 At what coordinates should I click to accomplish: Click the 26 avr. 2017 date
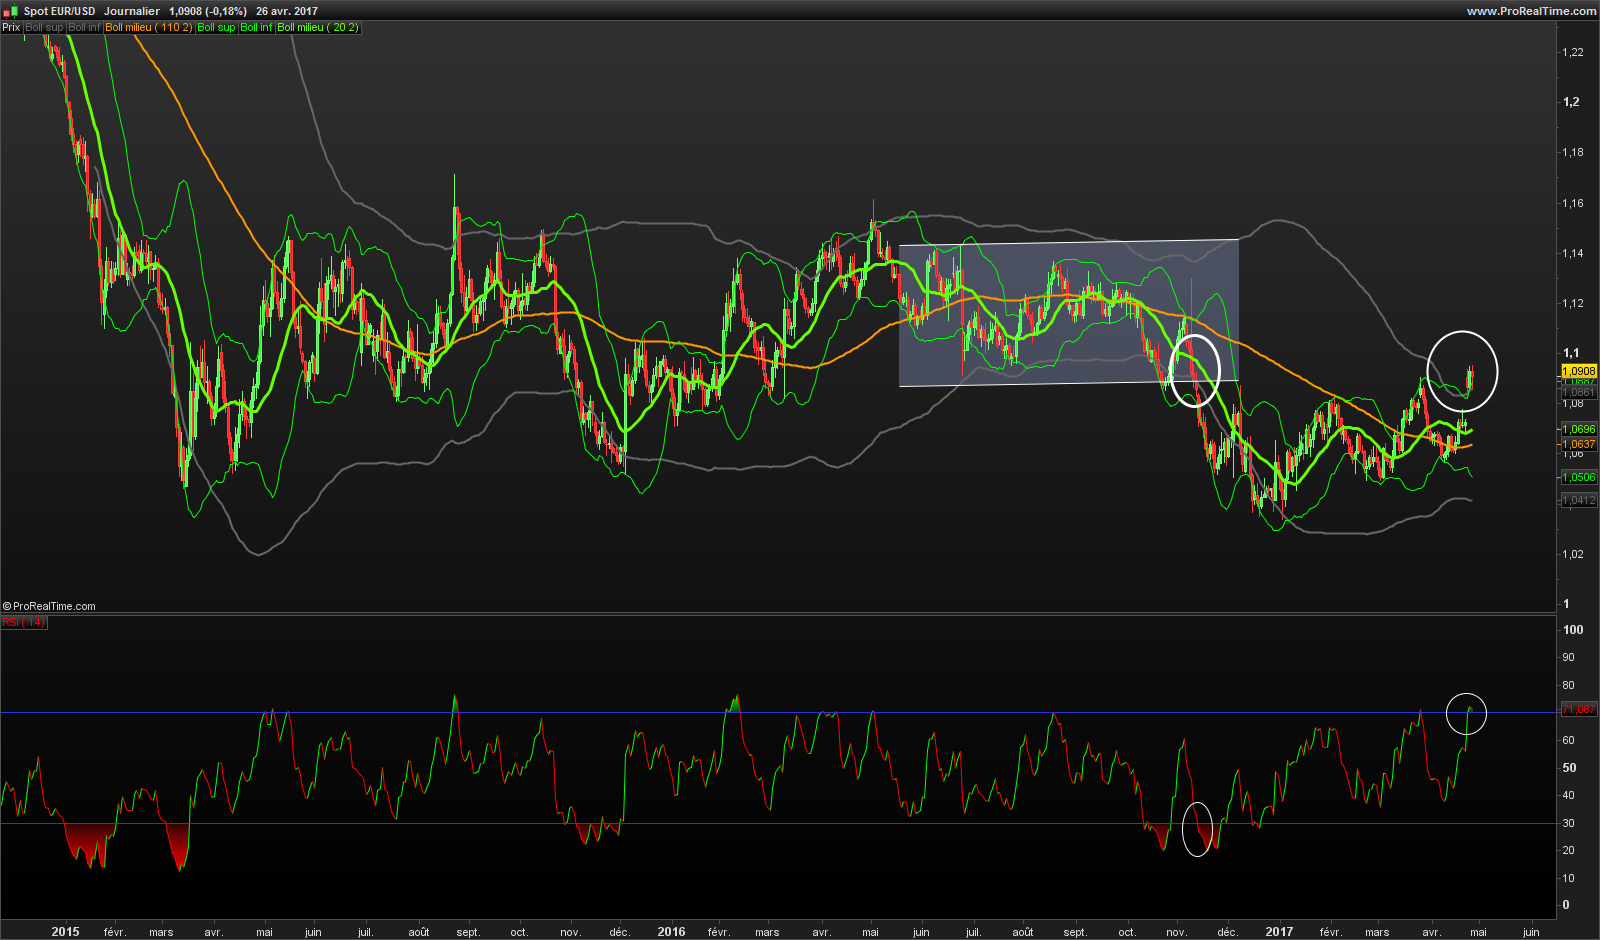pyautogui.click(x=287, y=11)
